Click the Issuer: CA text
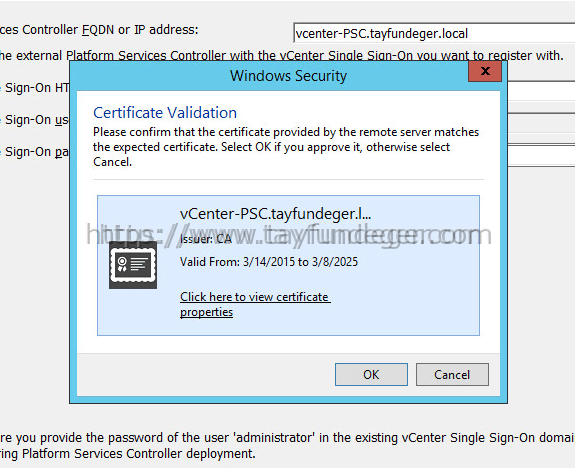The height and width of the screenshot is (468, 575). [x=206, y=239]
